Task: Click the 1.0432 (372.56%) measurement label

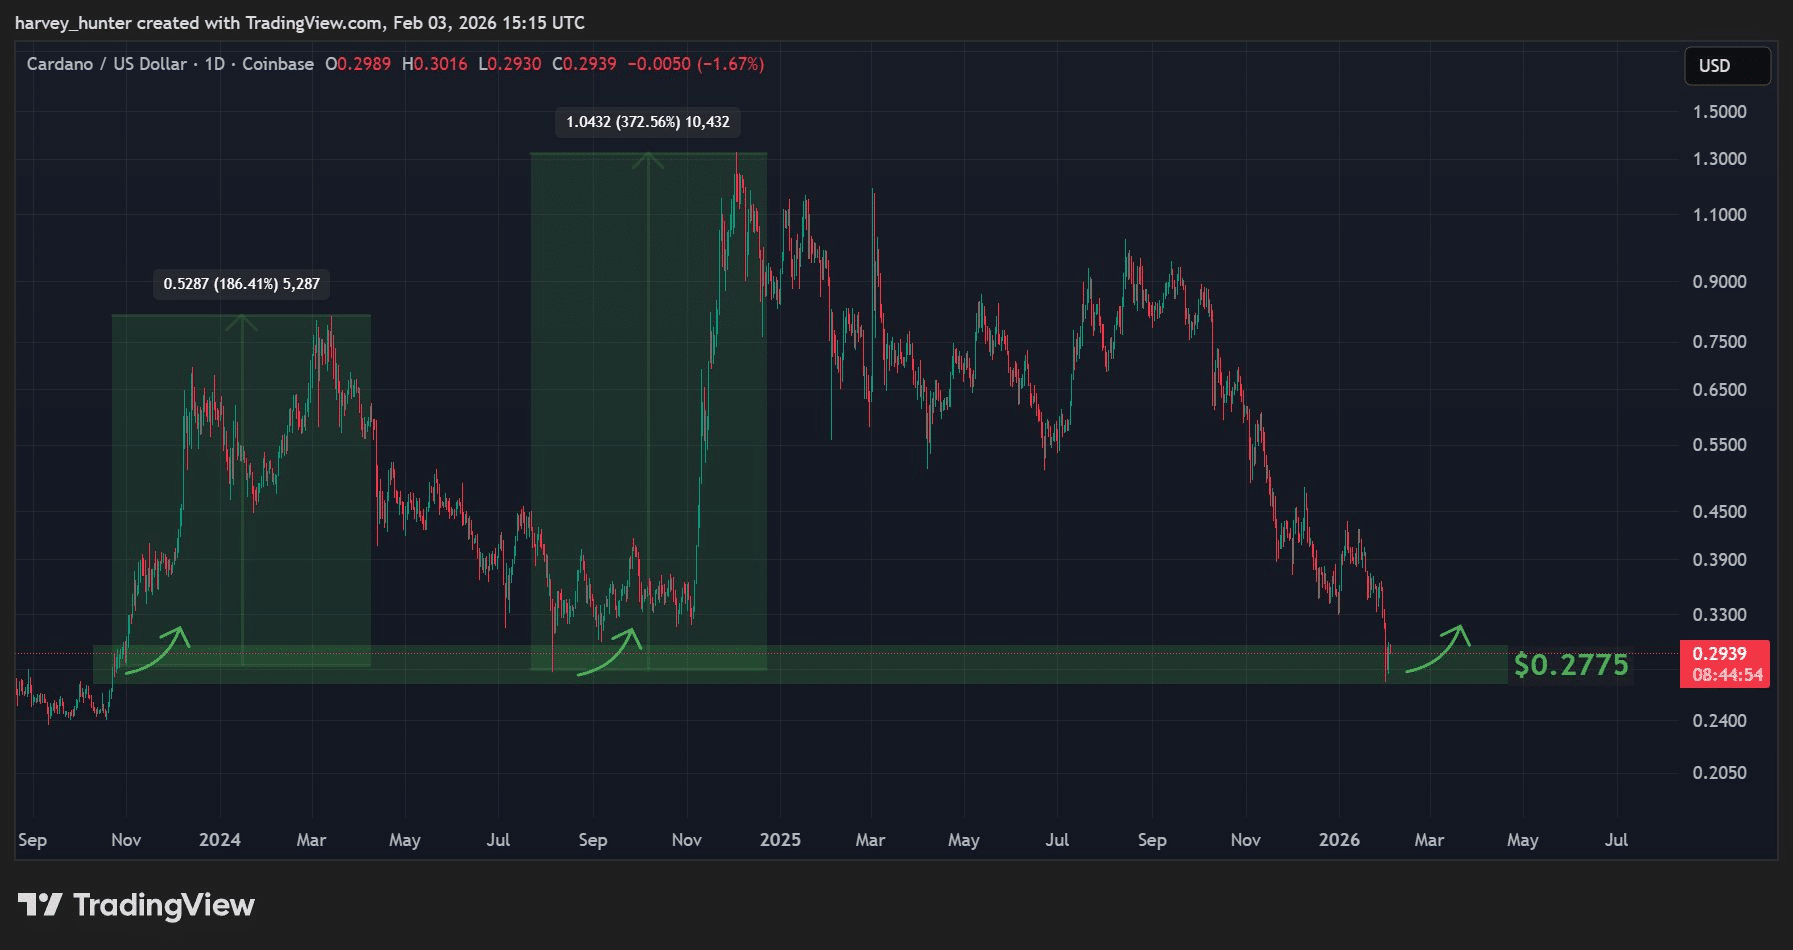Action: tap(648, 122)
